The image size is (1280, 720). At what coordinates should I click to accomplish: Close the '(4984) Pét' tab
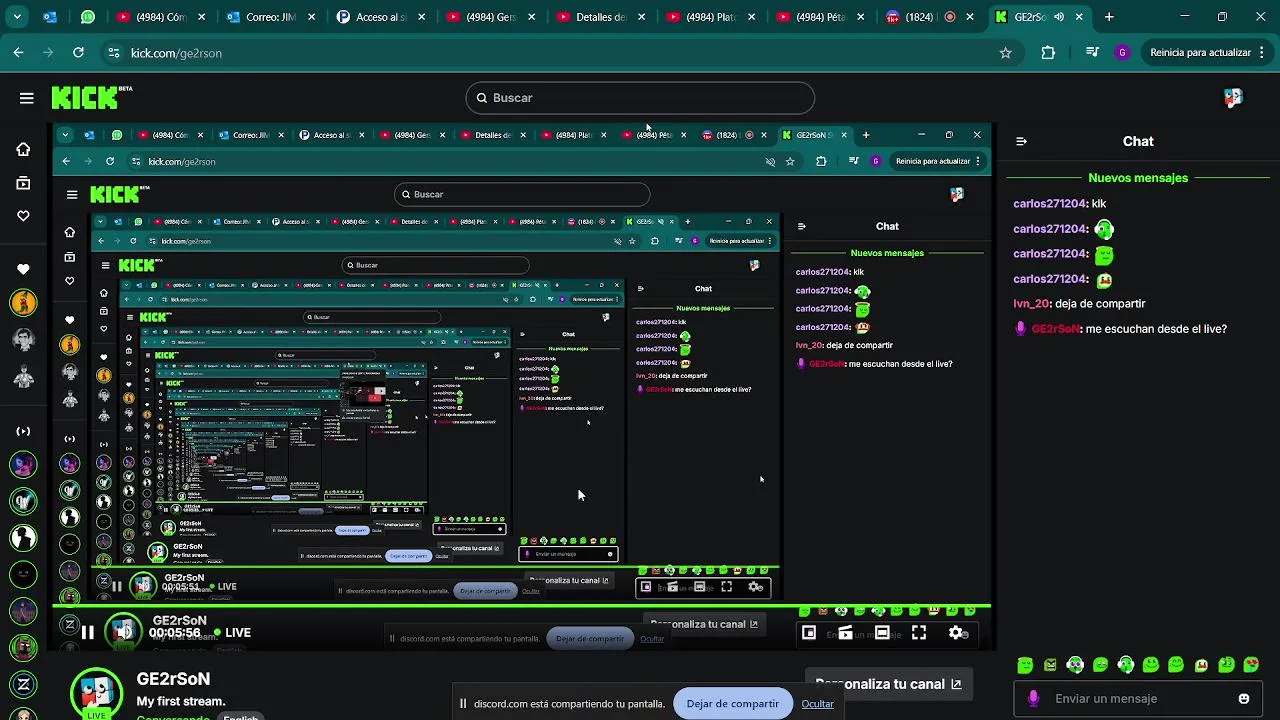pyautogui.click(x=860, y=17)
